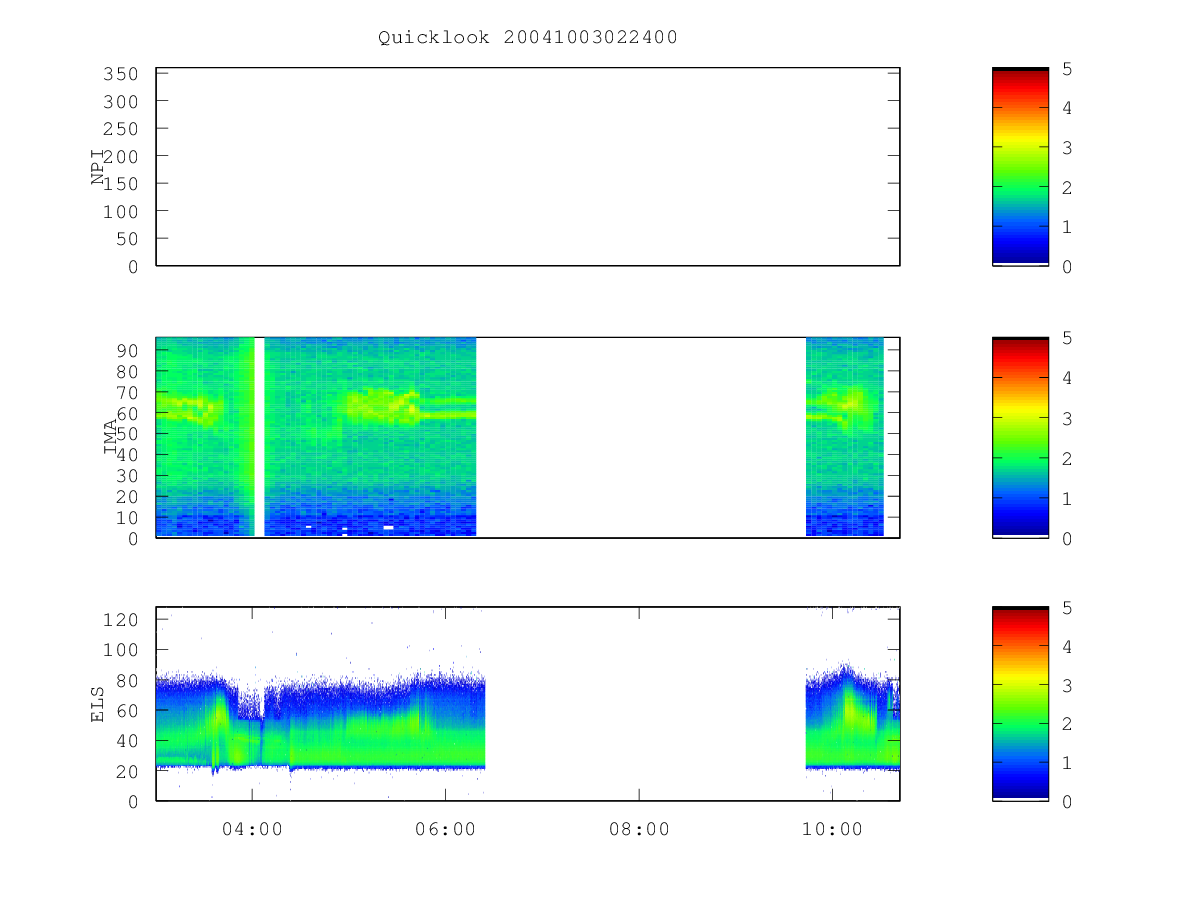Click the 04:00 time tick label
1200x900 pixels.
(252, 828)
